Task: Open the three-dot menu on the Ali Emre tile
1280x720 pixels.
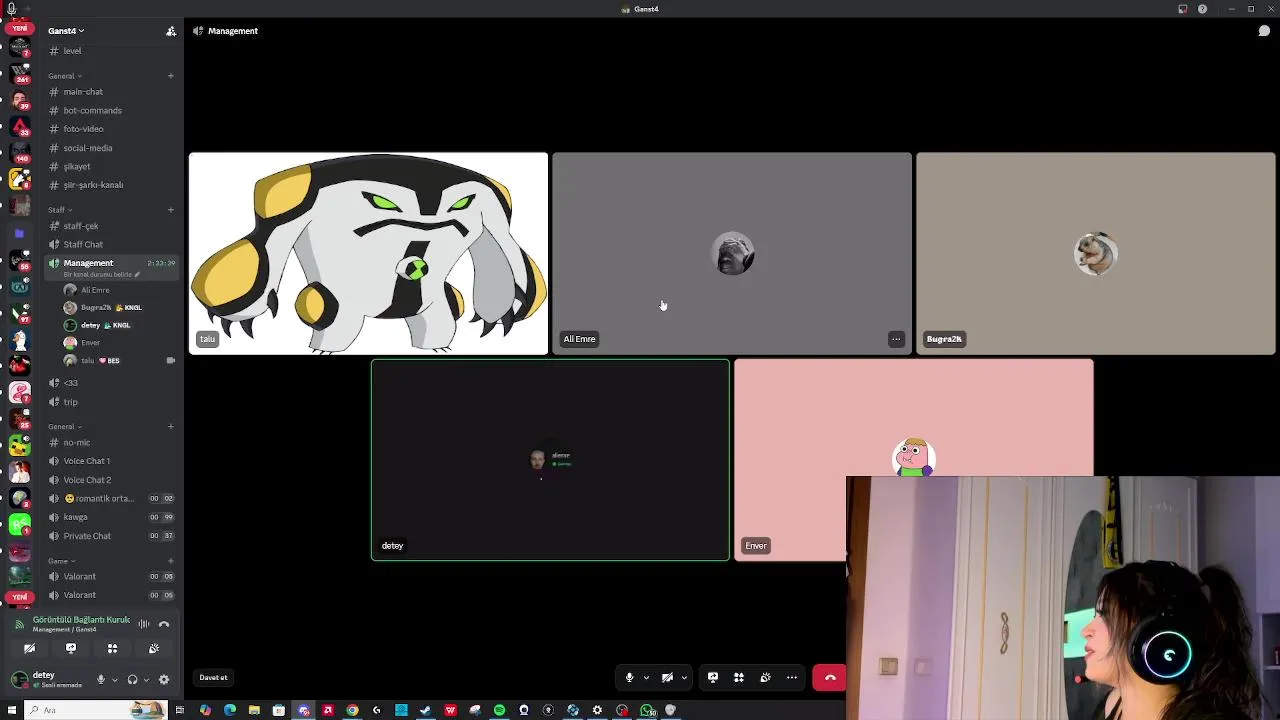Action: coord(896,339)
